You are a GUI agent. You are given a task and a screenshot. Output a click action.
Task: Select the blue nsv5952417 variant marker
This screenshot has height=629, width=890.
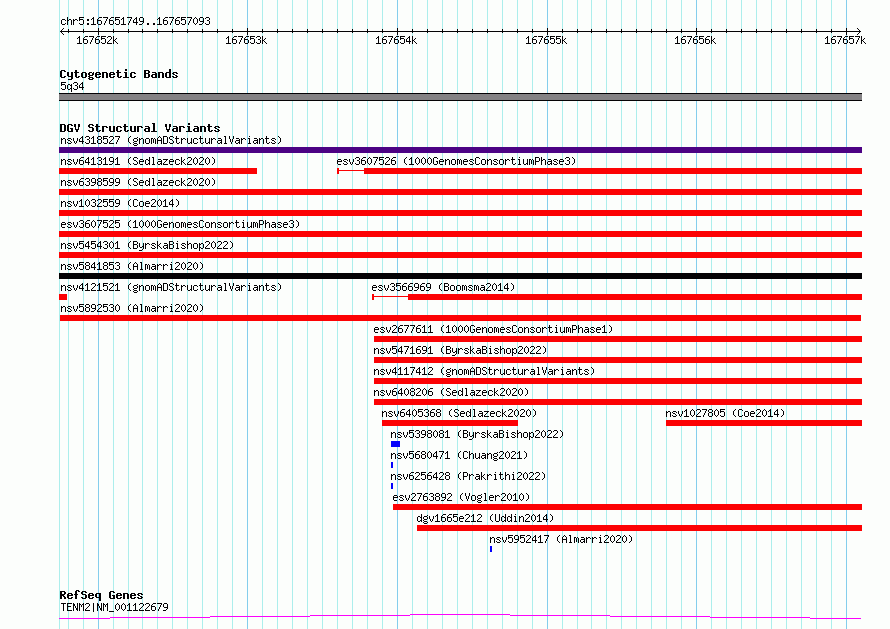click(x=491, y=549)
